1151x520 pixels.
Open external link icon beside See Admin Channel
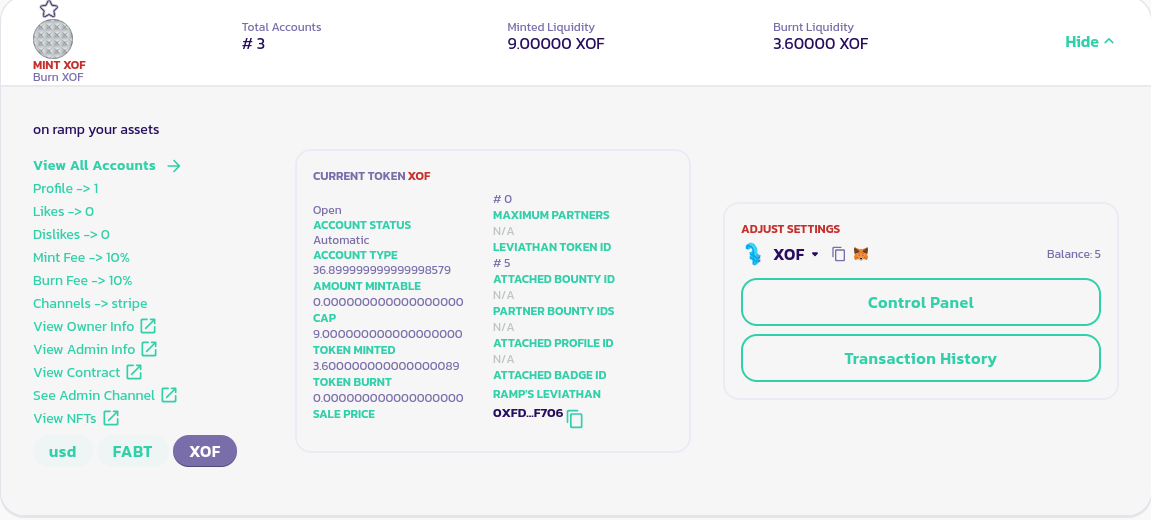pyautogui.click(x=169, y=395)
